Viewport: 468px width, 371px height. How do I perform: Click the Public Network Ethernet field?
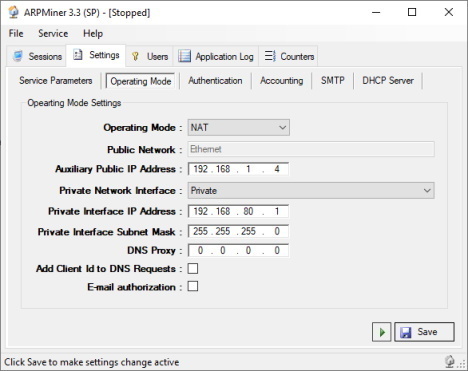pos(311,149)
